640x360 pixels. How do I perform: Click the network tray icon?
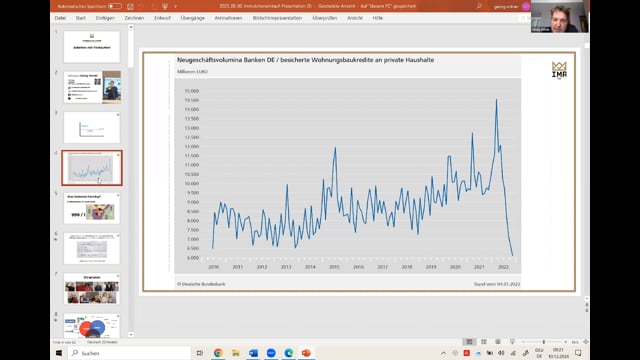(513, 353)
